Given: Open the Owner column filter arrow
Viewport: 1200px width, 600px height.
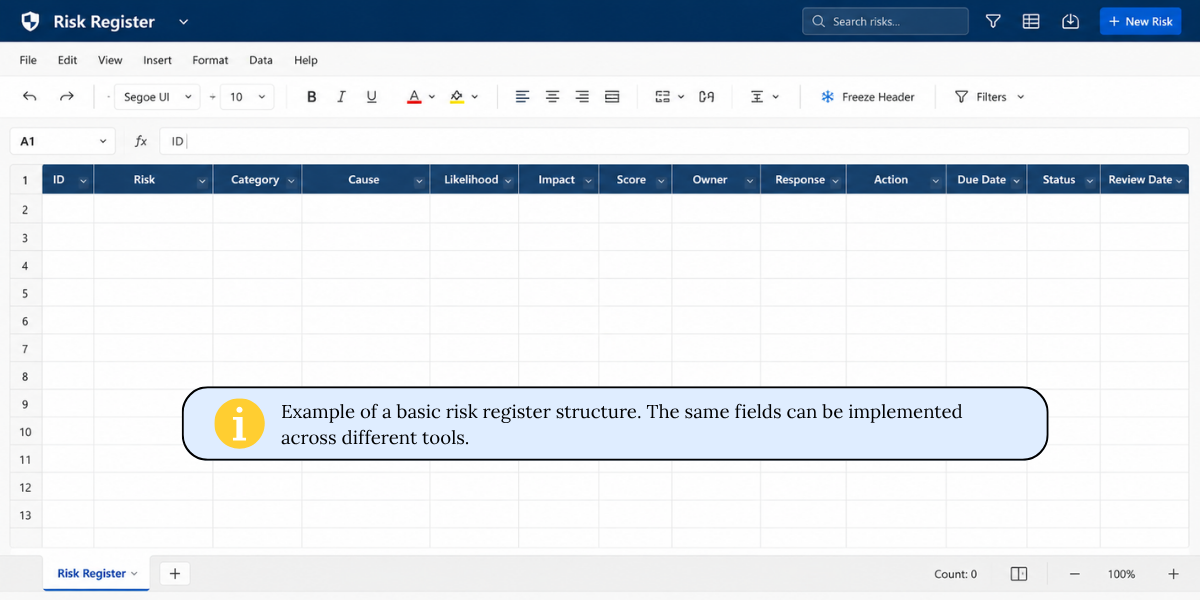Looking at the screenshot, I should [x=750, y=181].
